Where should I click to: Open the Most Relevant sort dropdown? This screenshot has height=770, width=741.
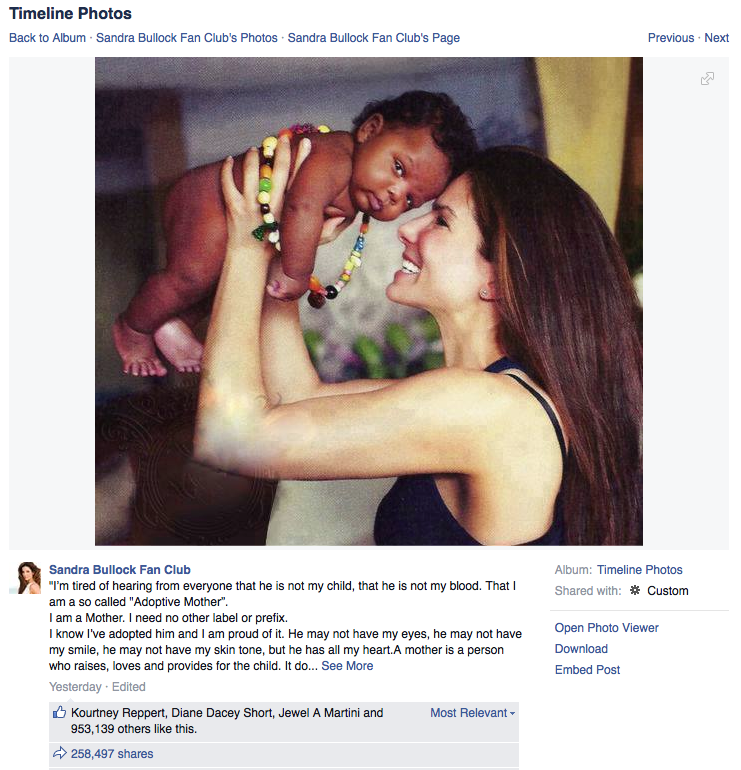(x=472, y=713)
